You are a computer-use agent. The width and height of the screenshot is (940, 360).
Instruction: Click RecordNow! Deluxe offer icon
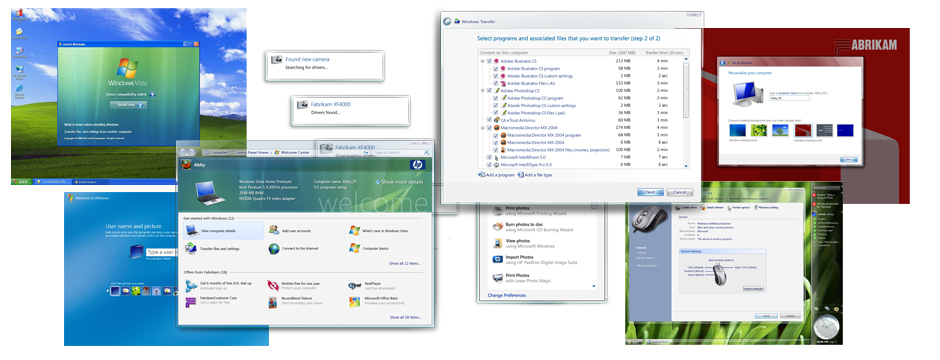click(273, 302)
